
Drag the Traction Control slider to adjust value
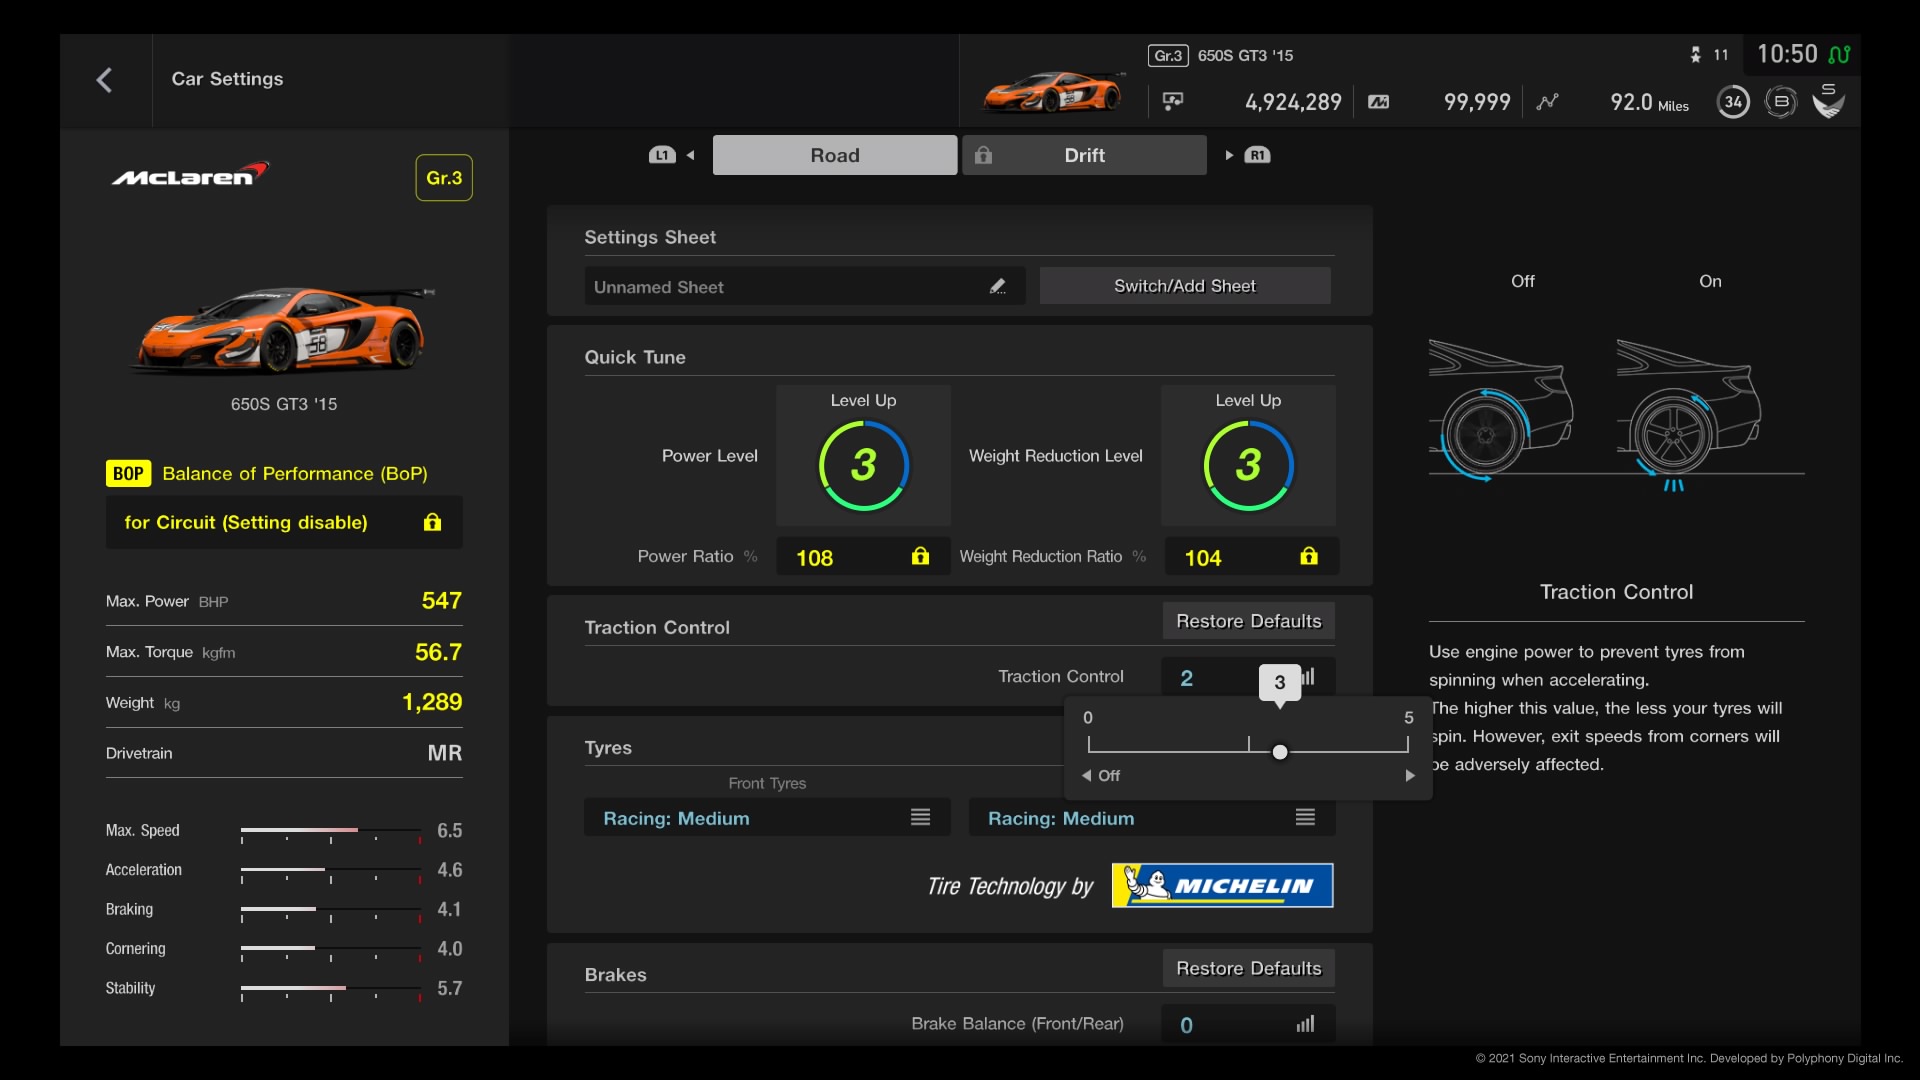click(x=1276, y=750)
